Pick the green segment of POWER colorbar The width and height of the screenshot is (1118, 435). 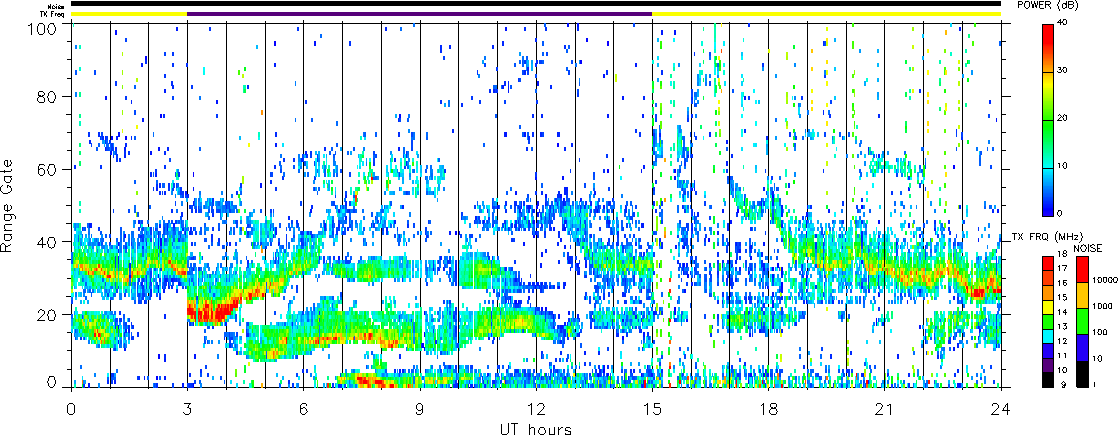pyautogui.click(x=1048, y=143)
